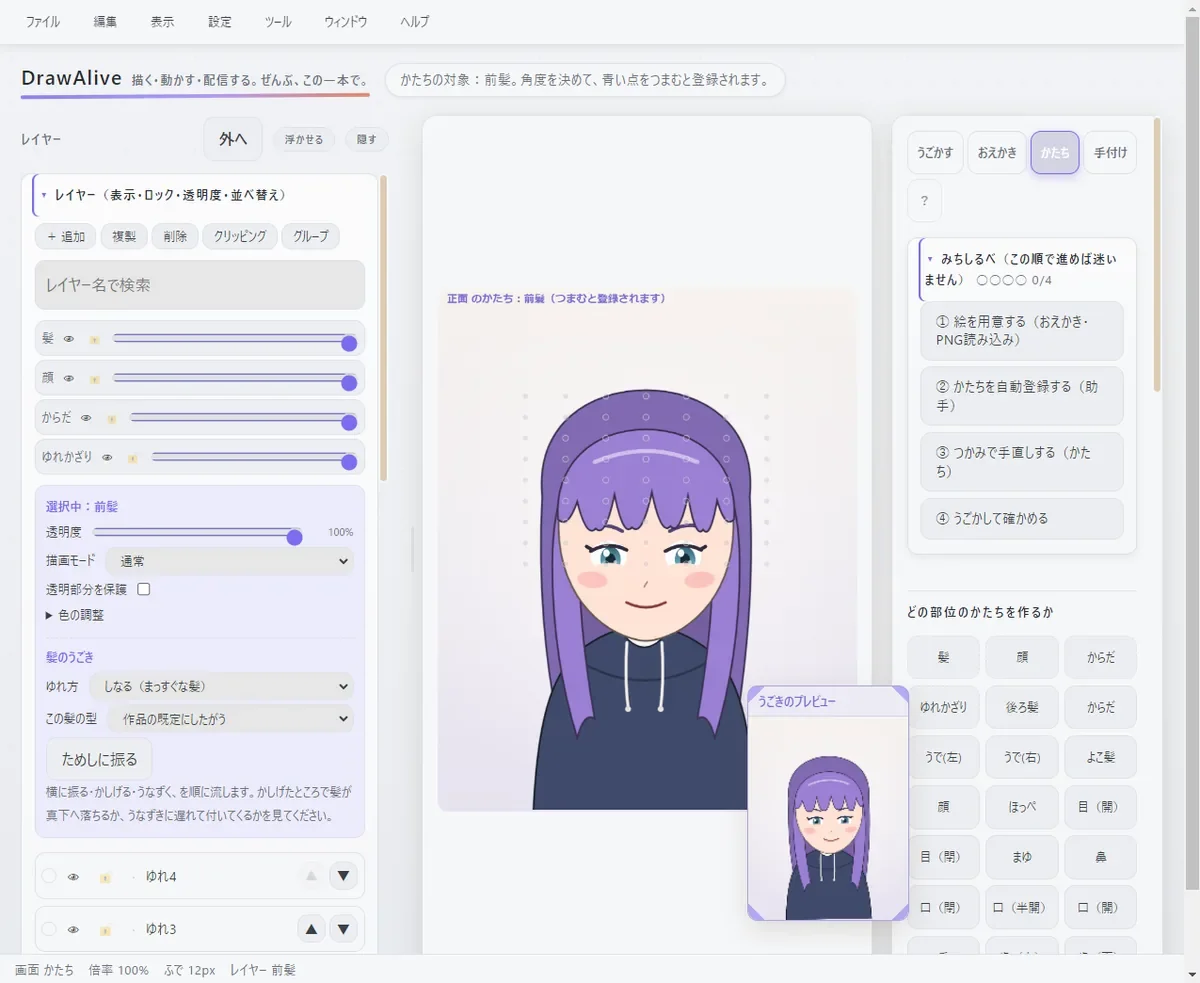Screen dimensions: 1200x983
Task: Choose the まゆ part button
Action: point(1022,857)
